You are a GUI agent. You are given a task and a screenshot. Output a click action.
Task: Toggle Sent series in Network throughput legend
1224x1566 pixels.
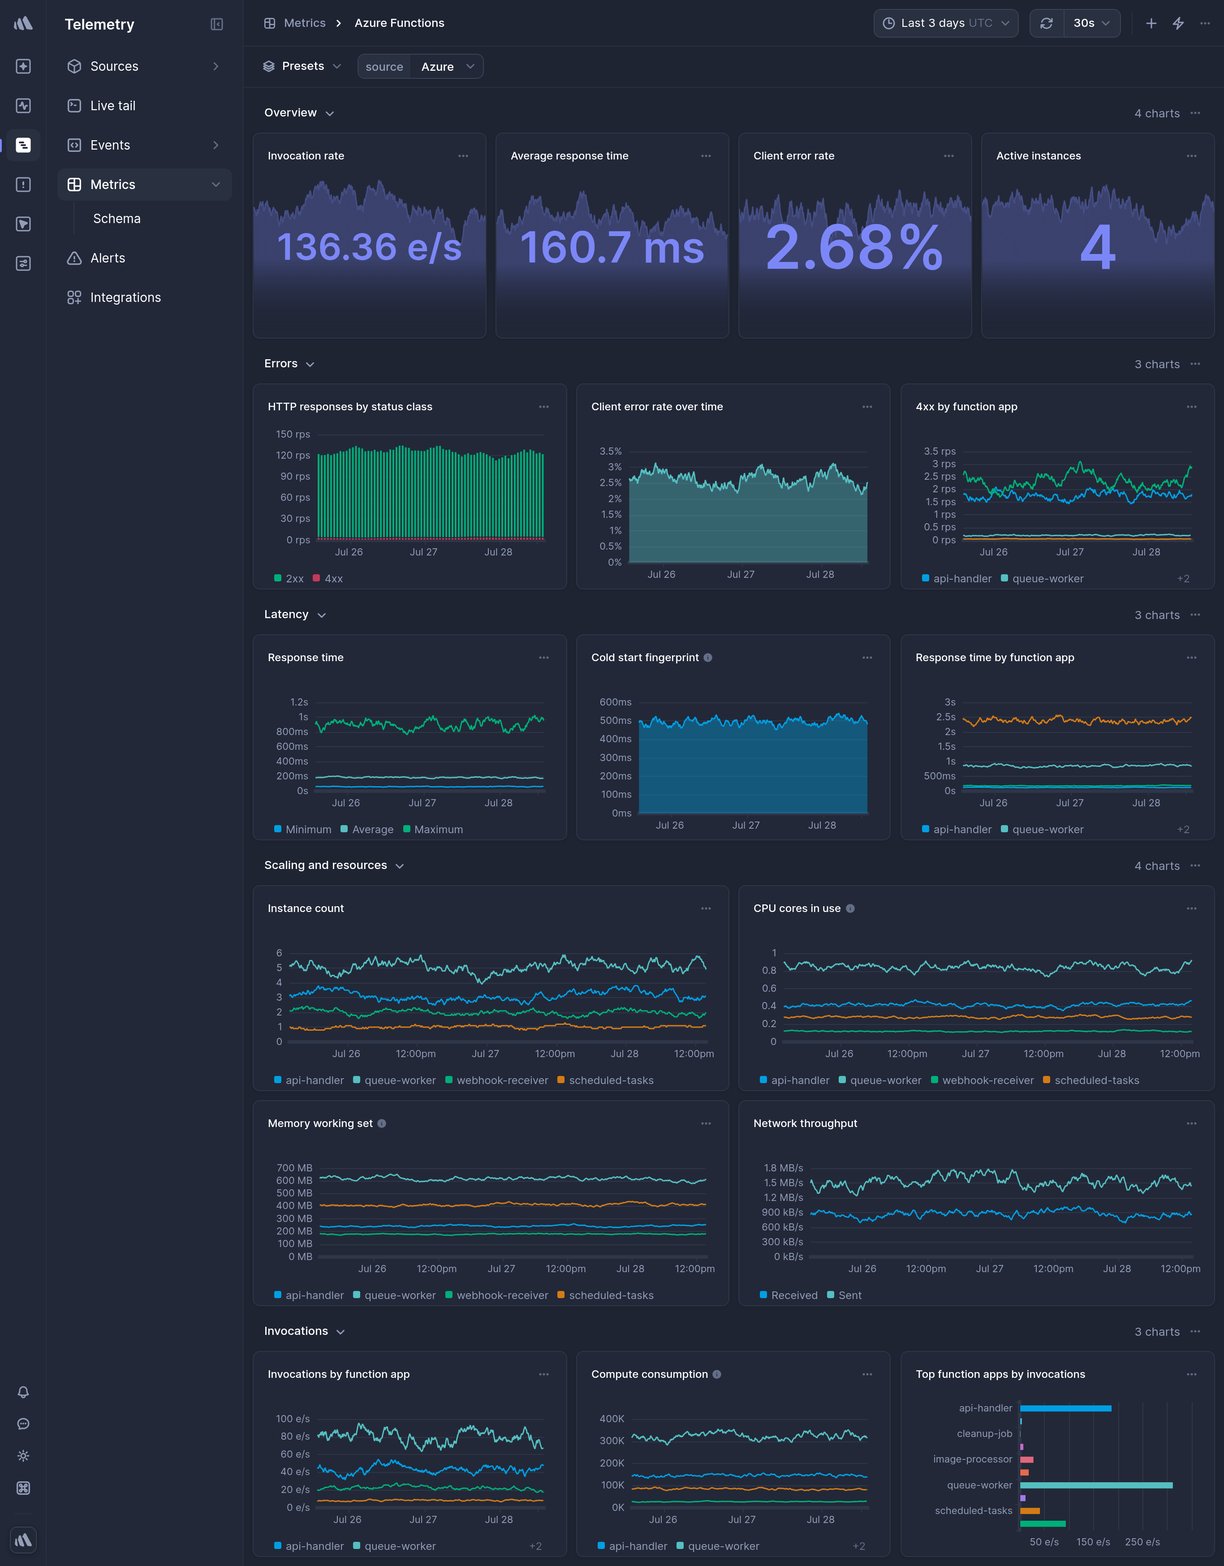pos(845,1296)
